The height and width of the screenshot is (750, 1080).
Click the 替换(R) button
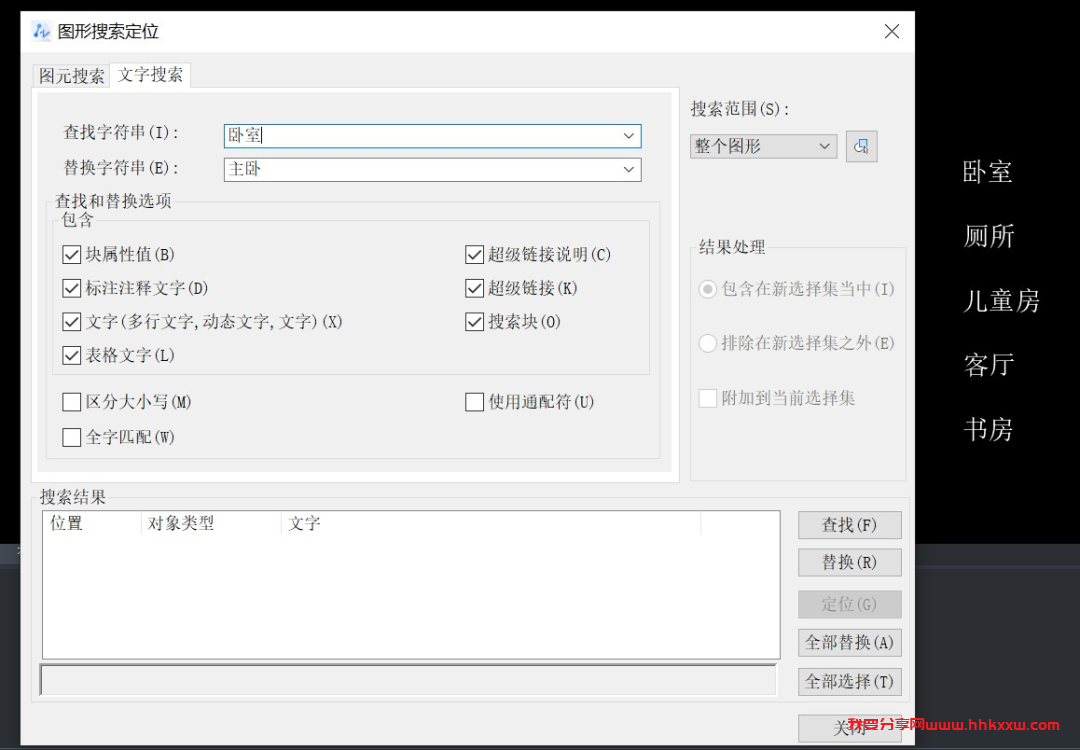[x=849, y=563]
